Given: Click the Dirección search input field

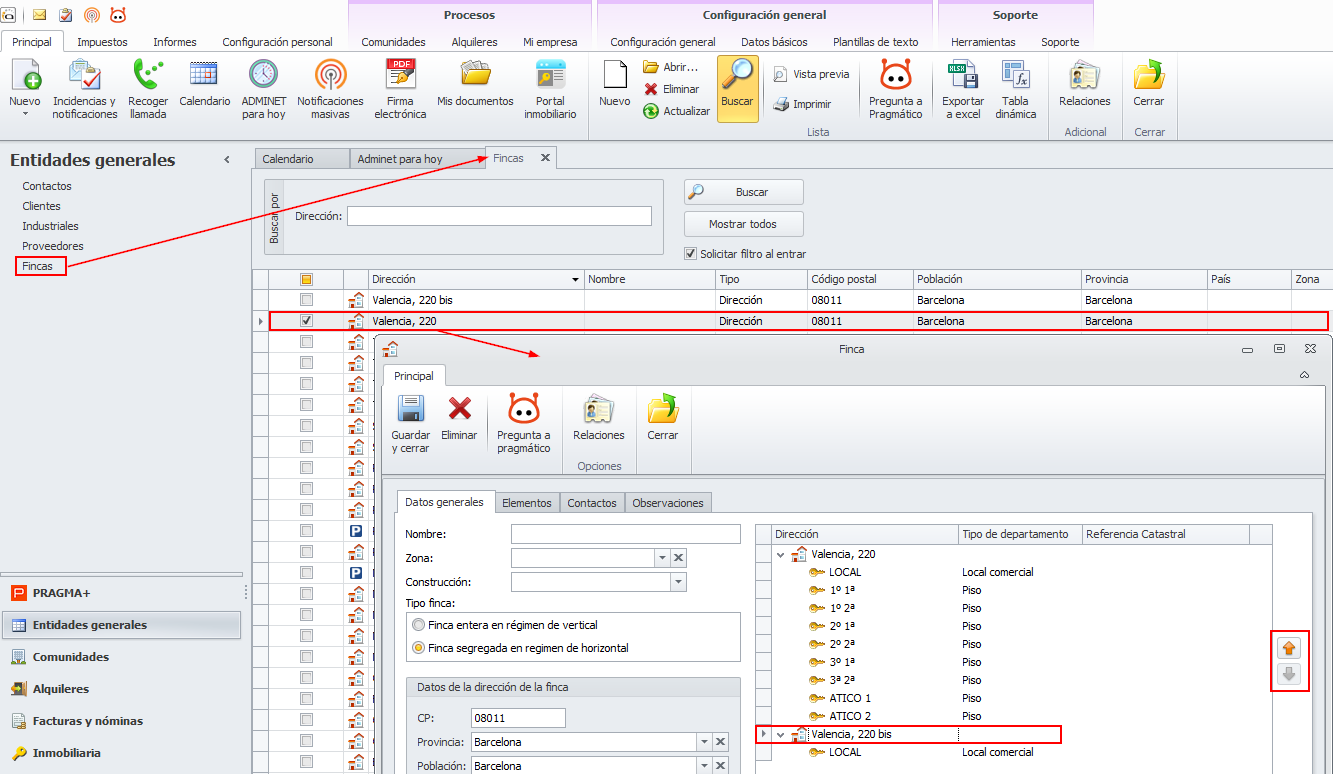Looking at the screenshot, I should pyautogui.click(x=499, y=216).
